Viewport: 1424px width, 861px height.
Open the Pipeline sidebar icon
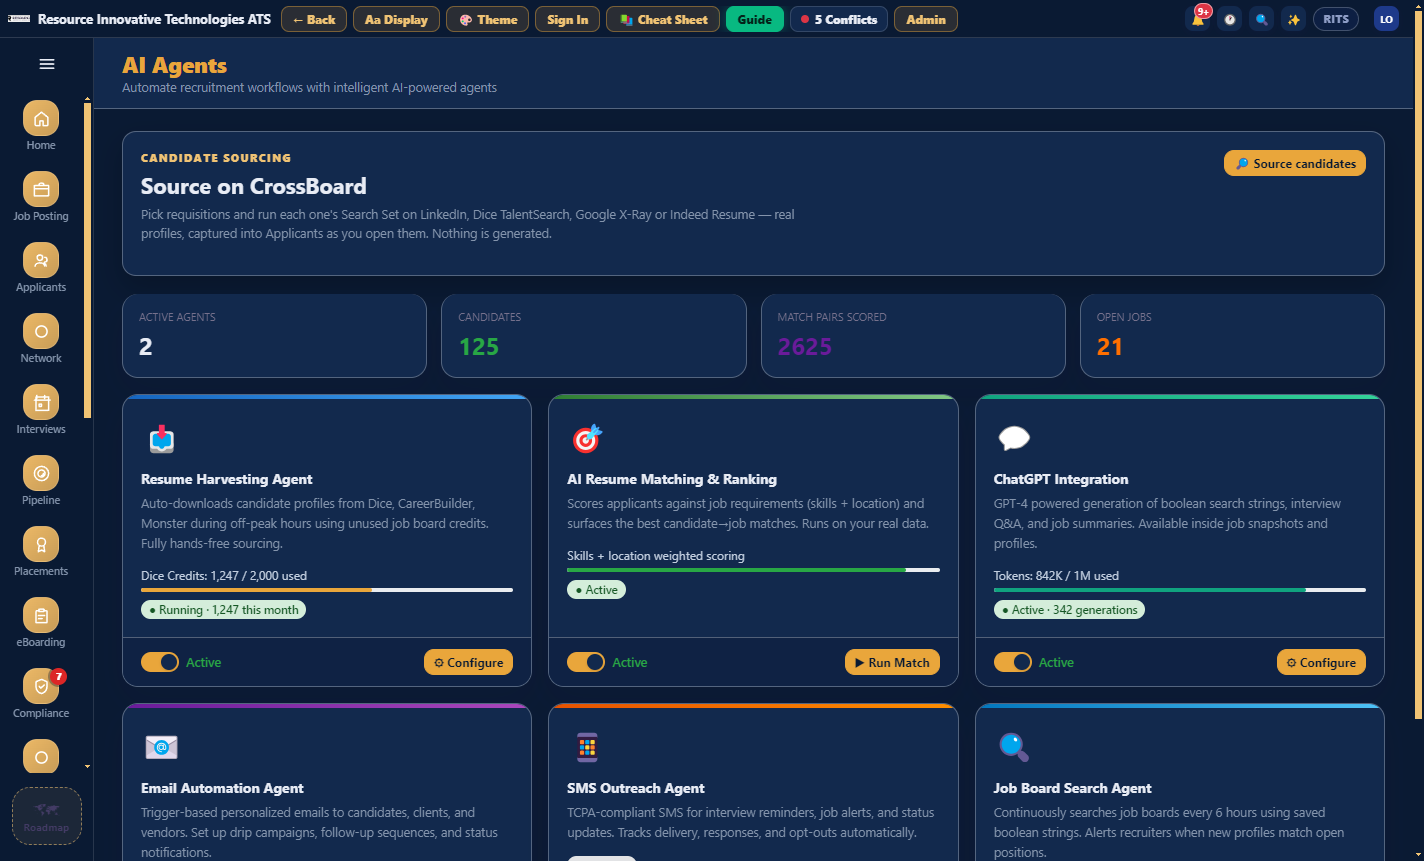point(41,474)
